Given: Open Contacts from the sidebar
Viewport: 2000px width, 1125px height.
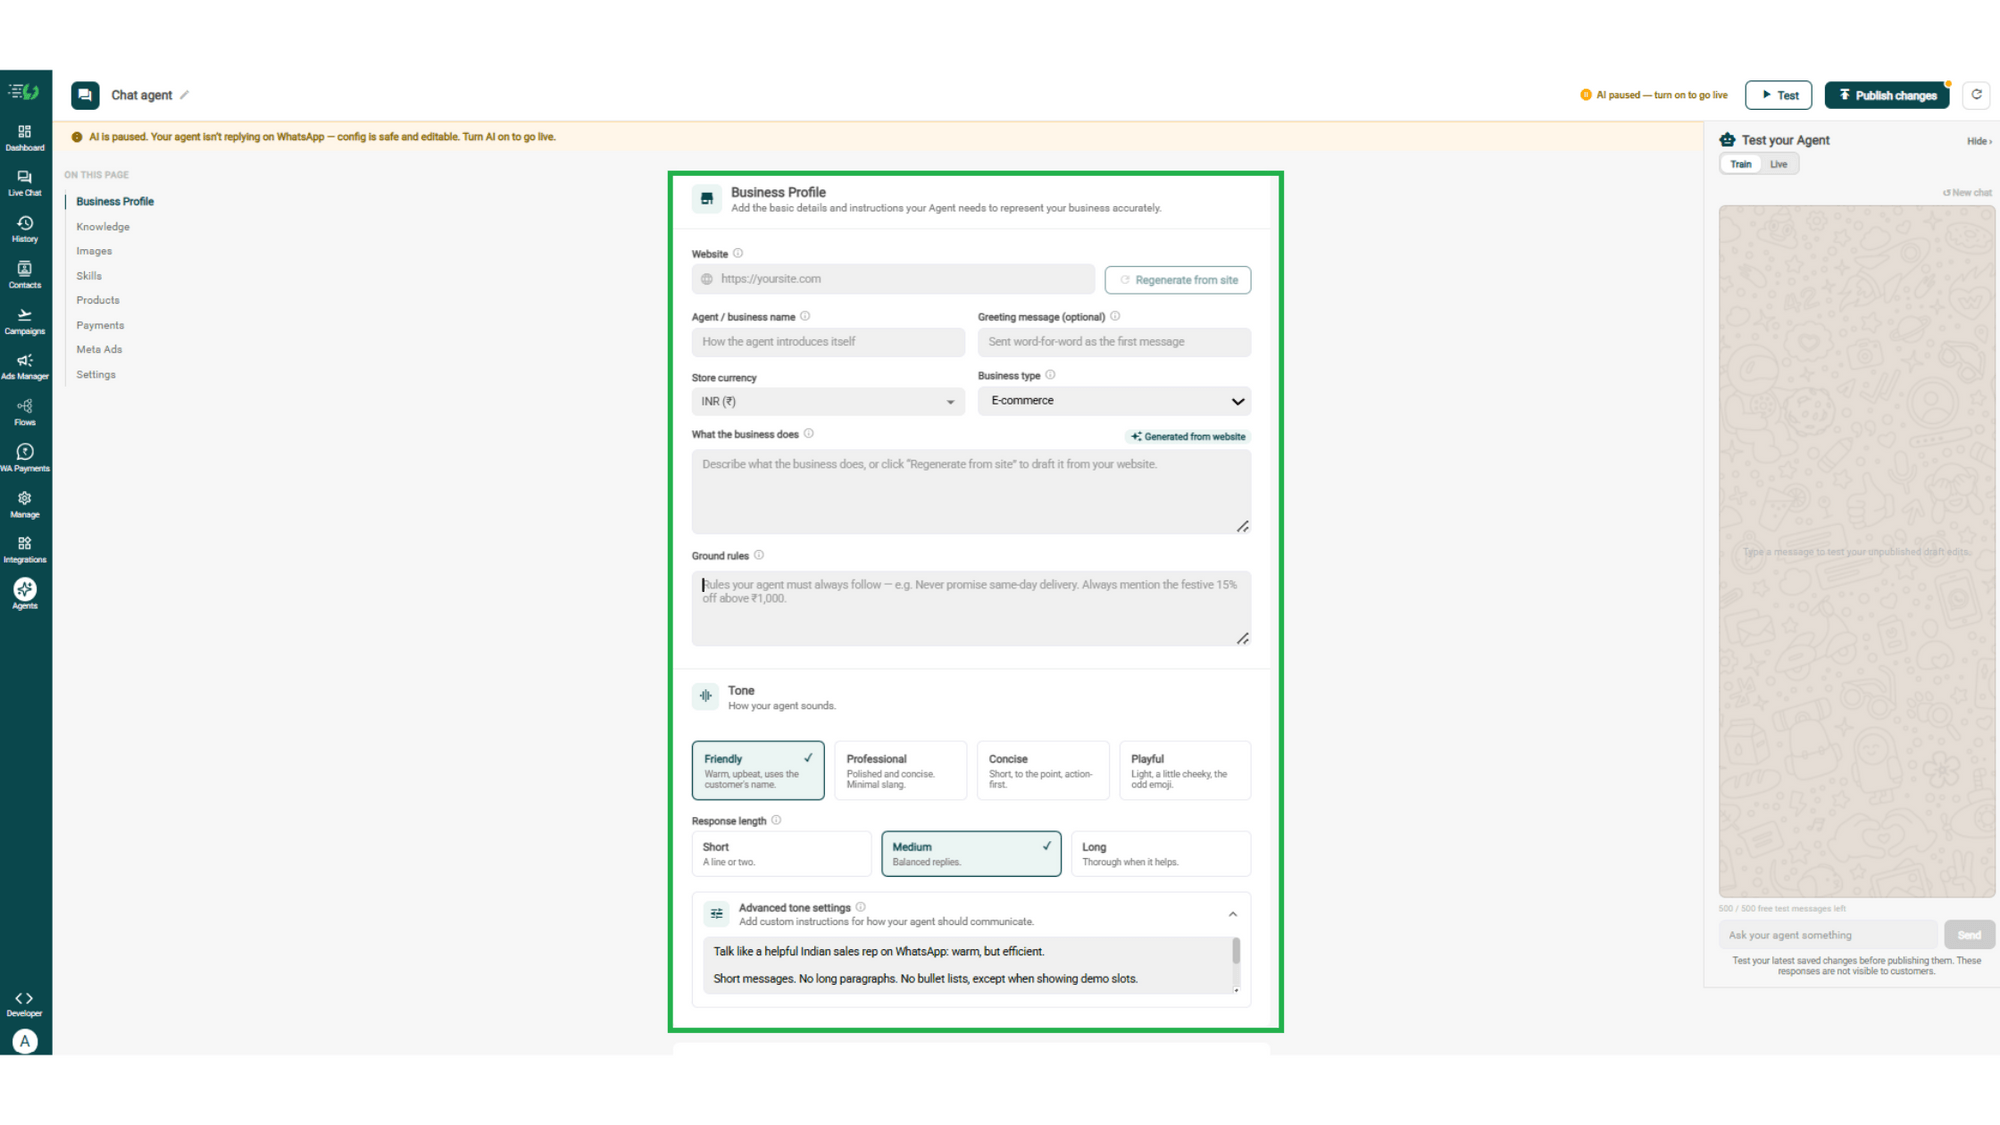Looking at the screenshot, I should click(25, 275).
